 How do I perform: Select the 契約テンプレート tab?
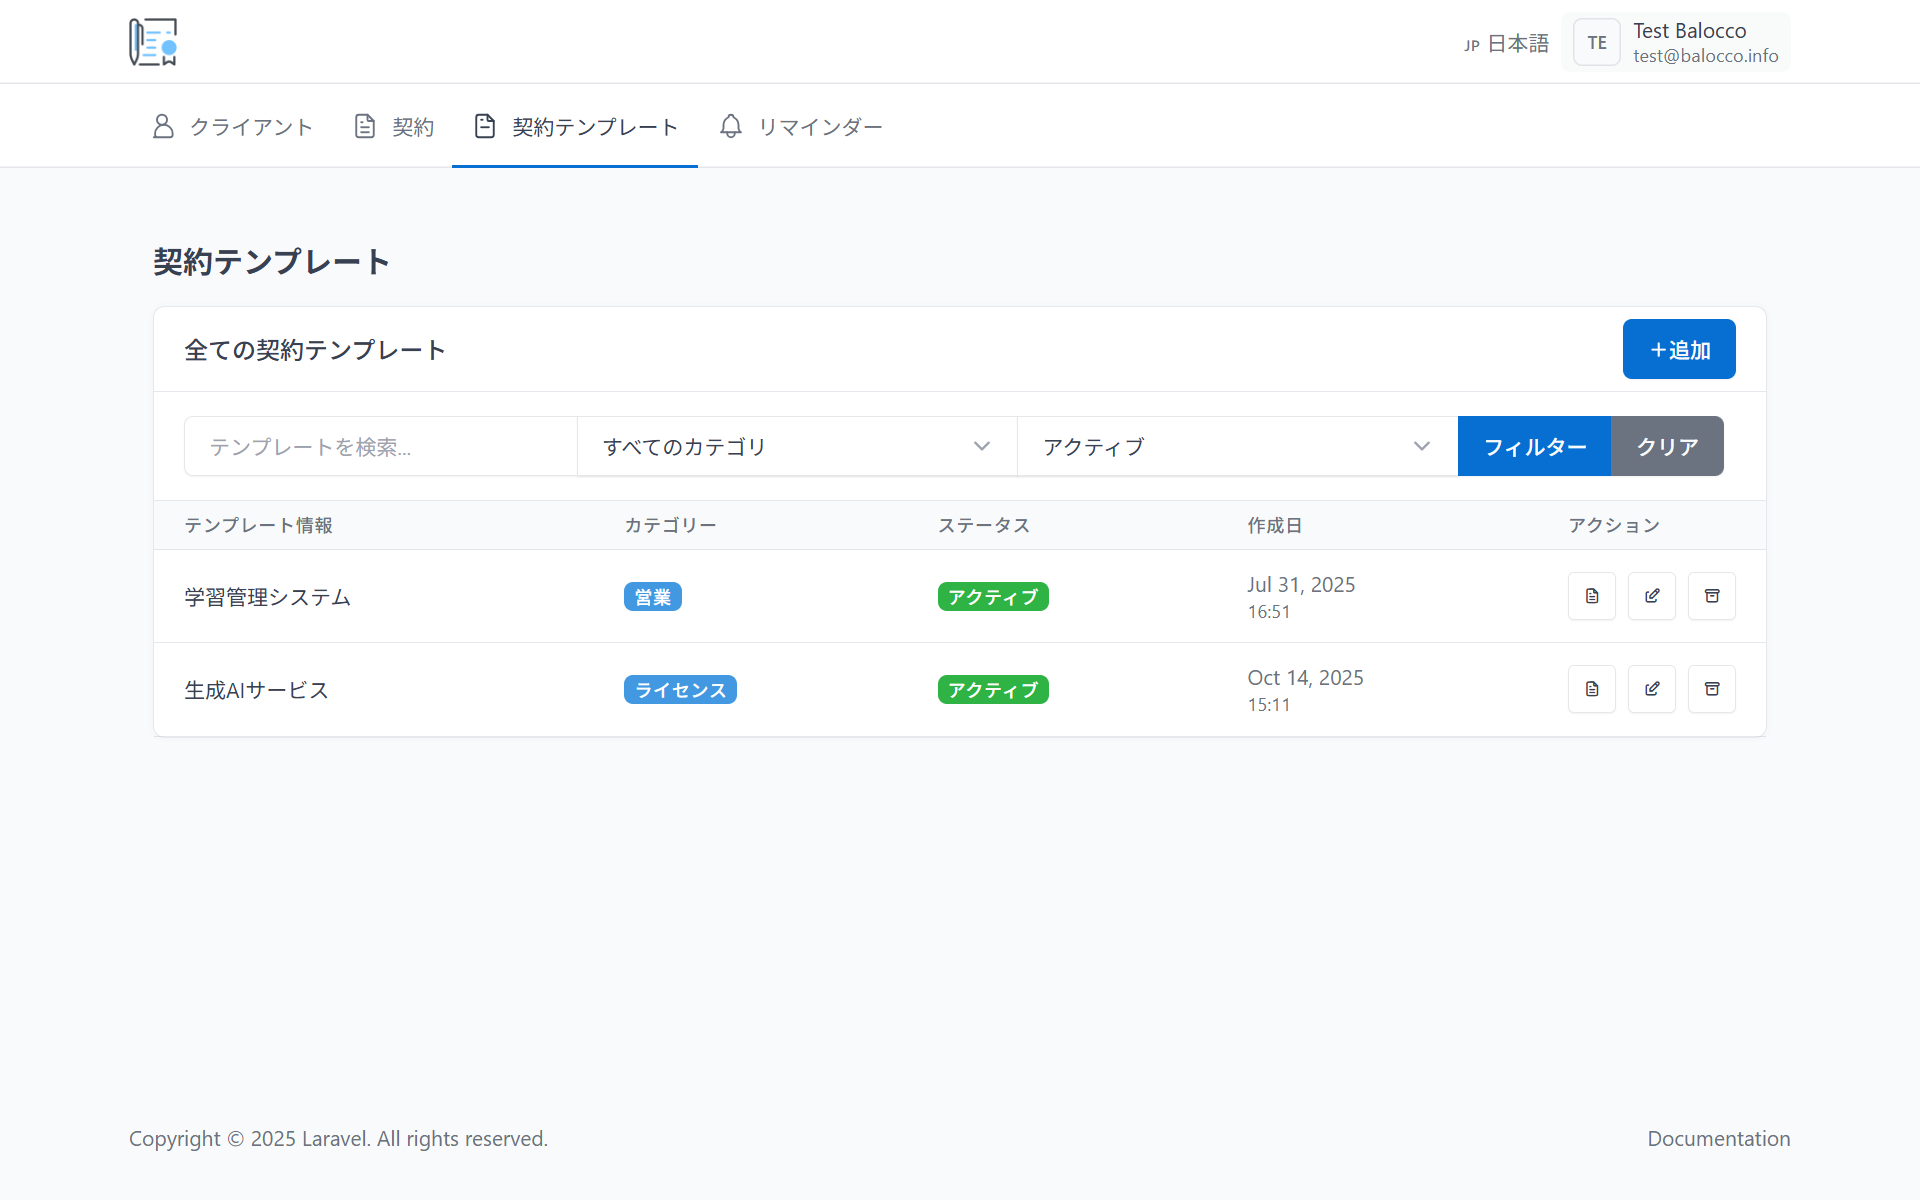click(x=575, y=127)
